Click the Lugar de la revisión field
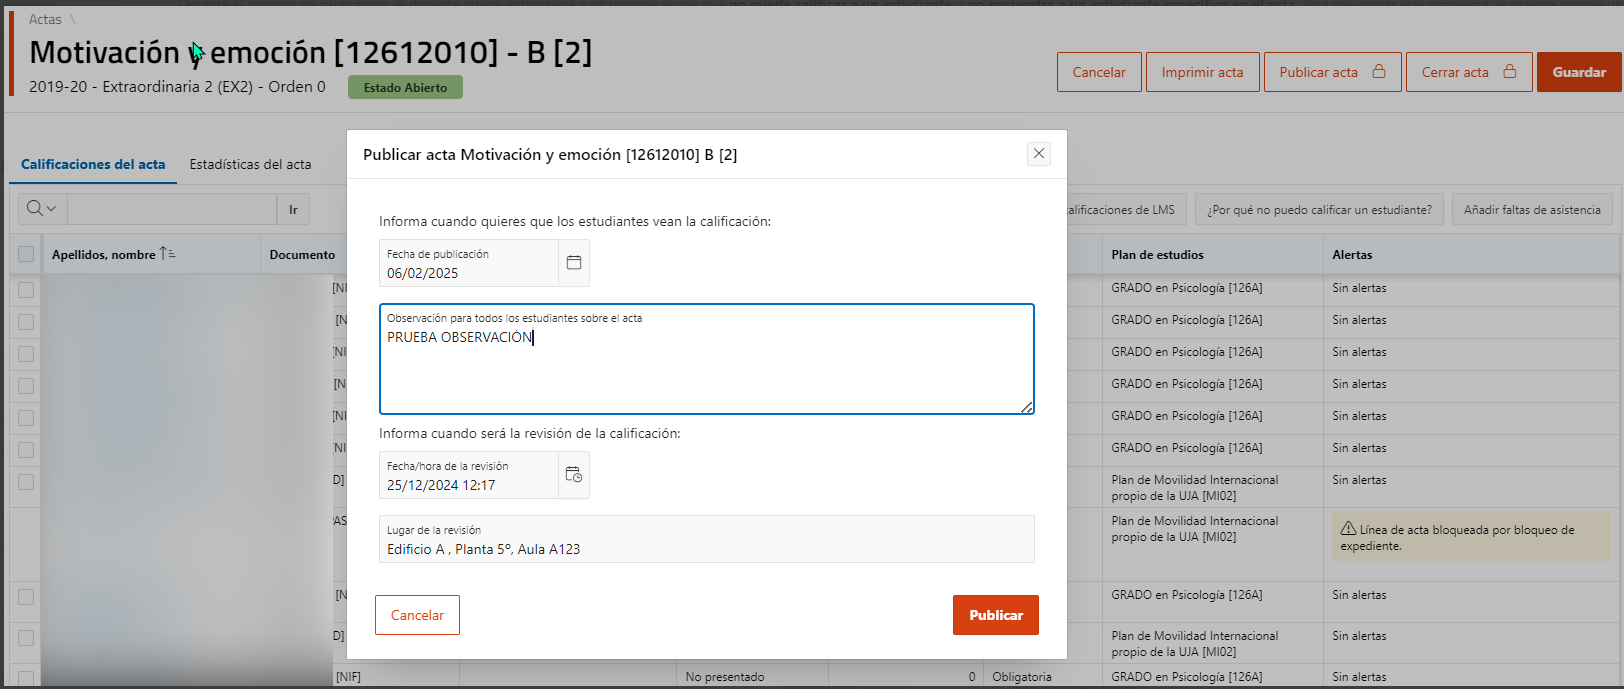1624x689 pixels. pyautogui.click(x=706, y=539)
